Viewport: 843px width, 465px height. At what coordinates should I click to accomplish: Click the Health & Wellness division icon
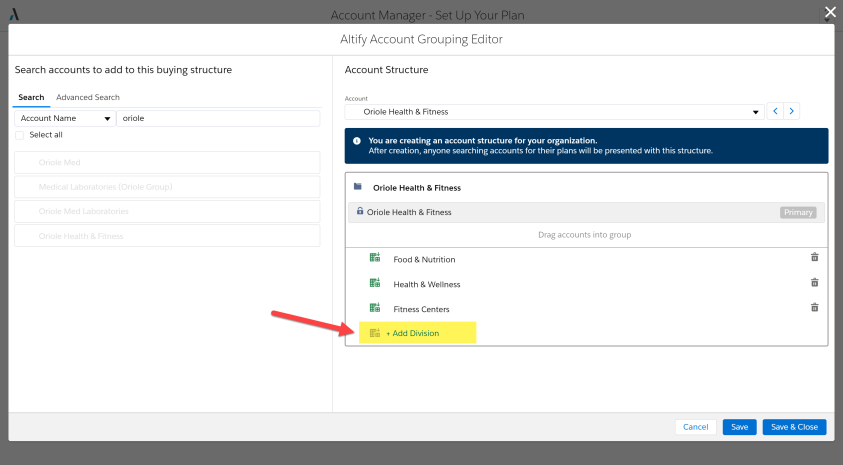[375, 283]
